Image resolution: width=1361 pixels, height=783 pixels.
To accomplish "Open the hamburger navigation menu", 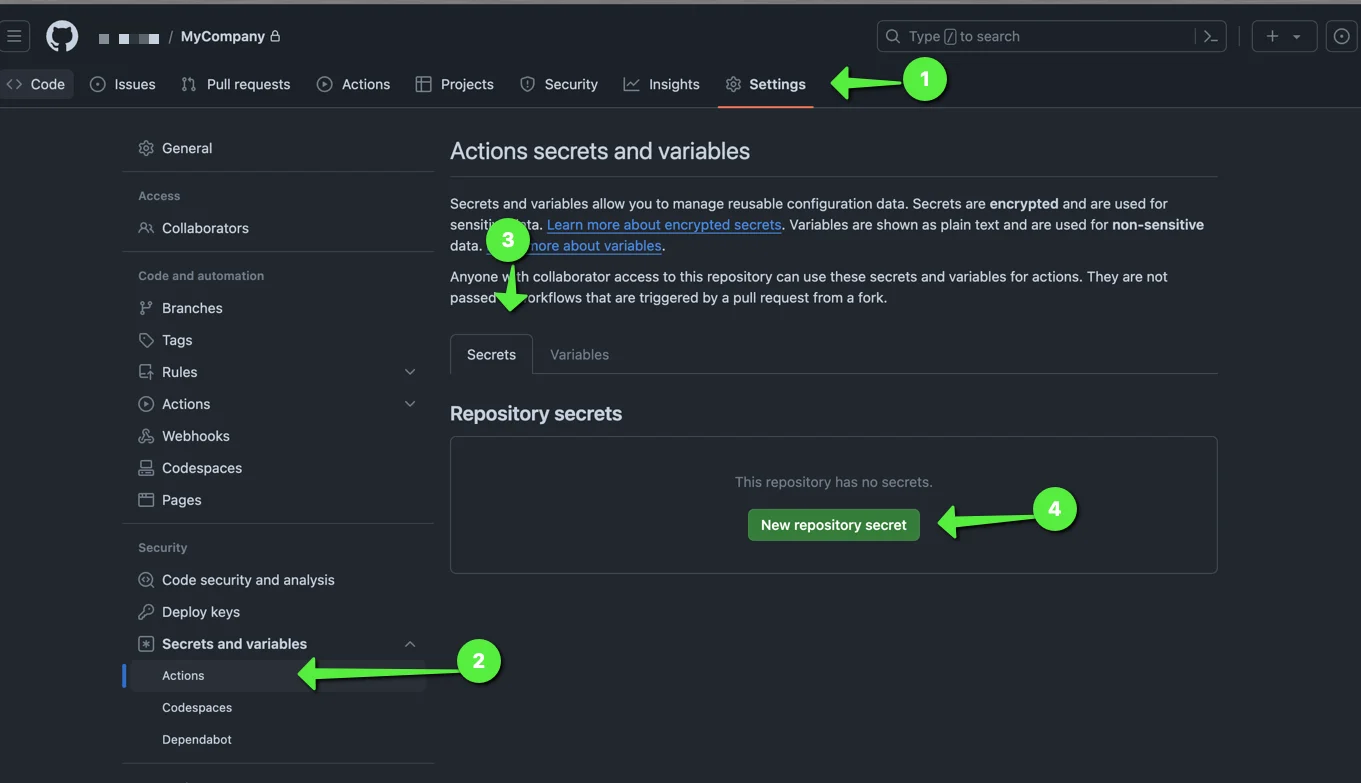I will click(x=15, y=35).
